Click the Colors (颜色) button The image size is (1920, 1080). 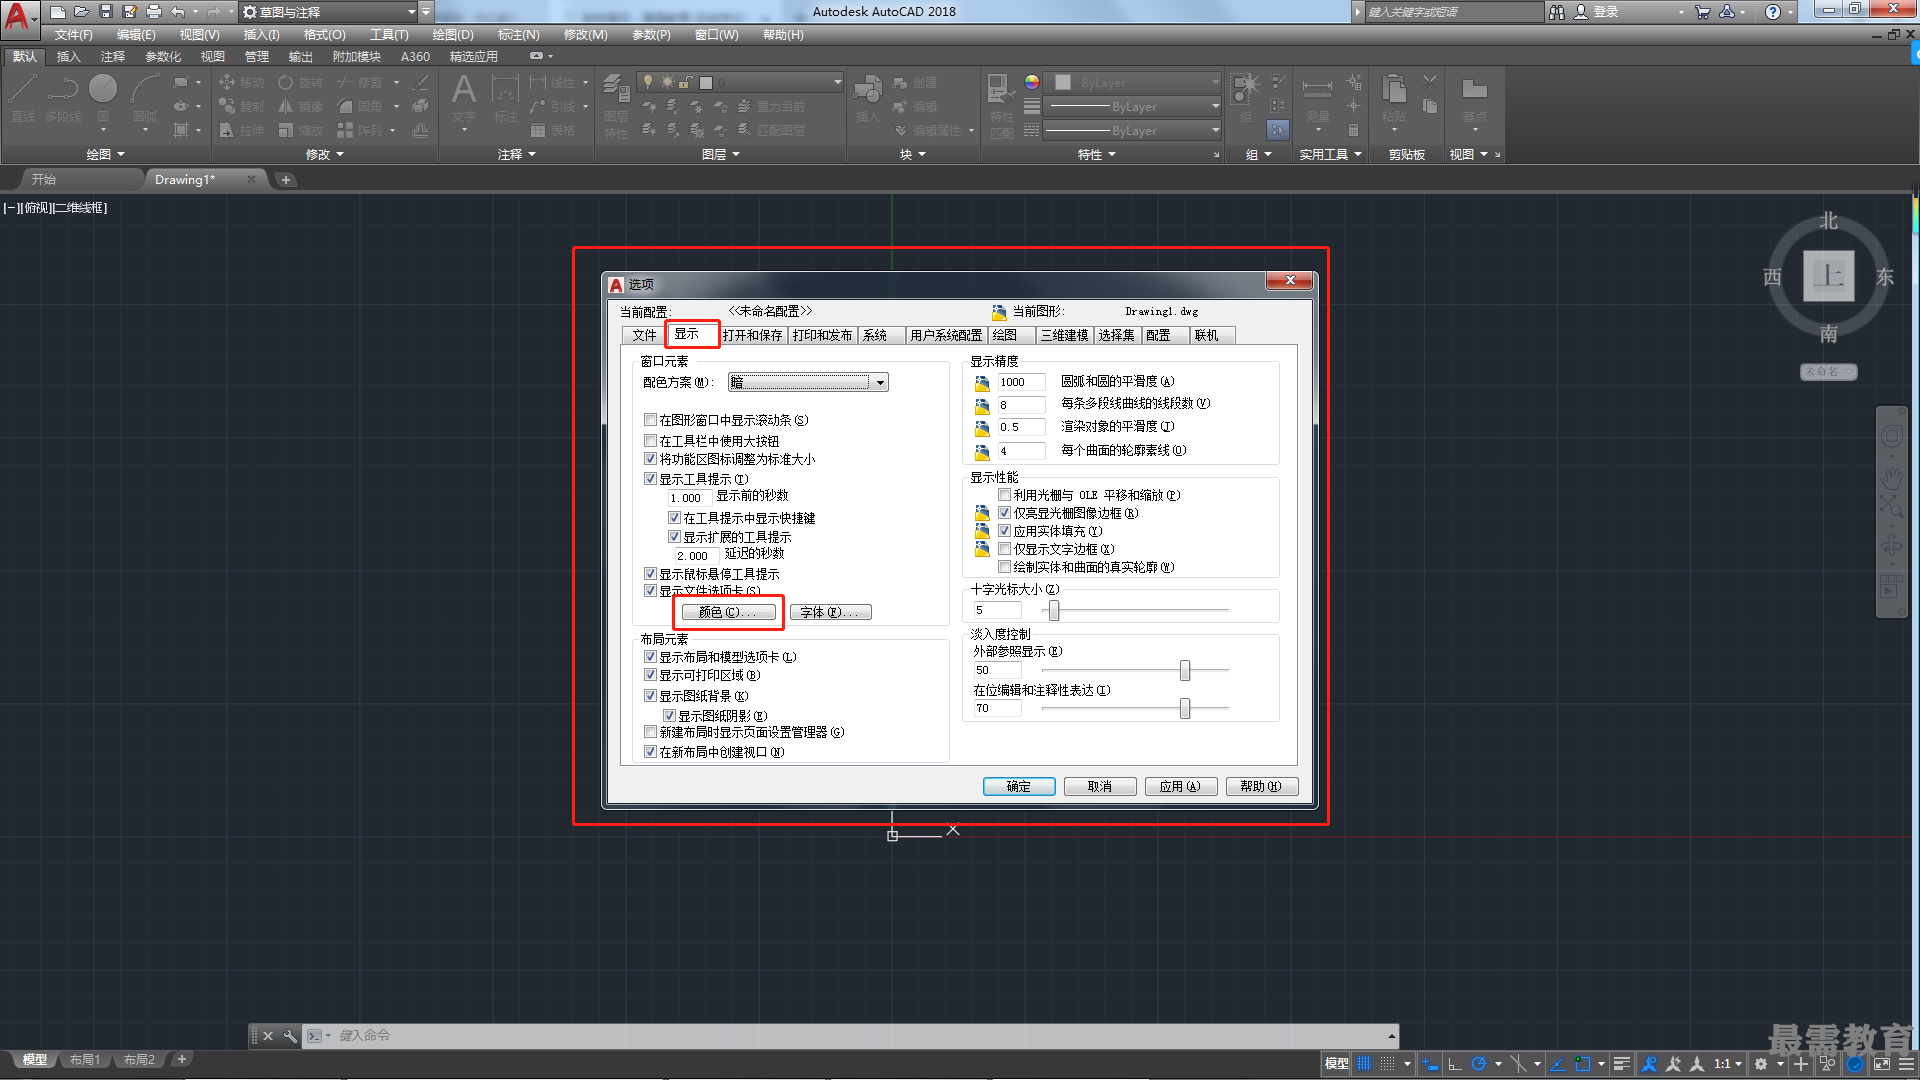coord(728,612)
